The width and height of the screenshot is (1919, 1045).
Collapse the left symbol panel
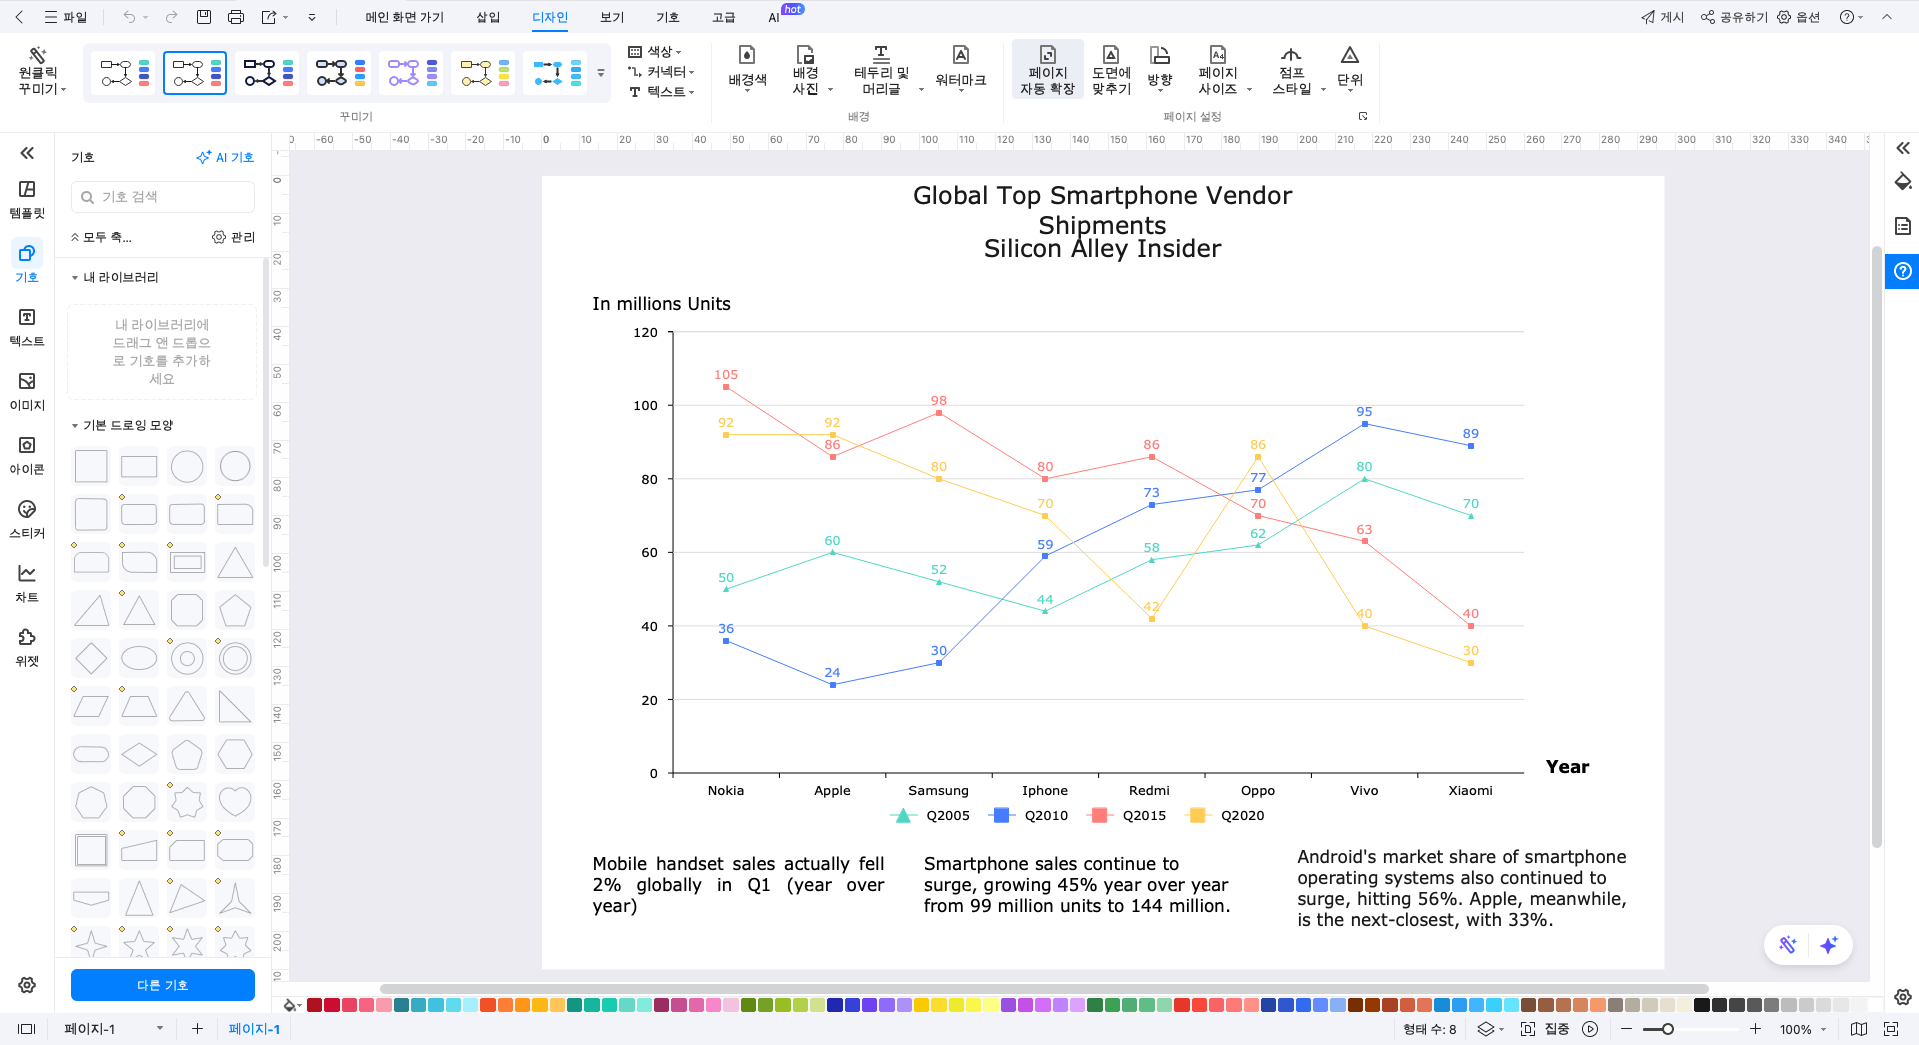click(x=27, y=153)
